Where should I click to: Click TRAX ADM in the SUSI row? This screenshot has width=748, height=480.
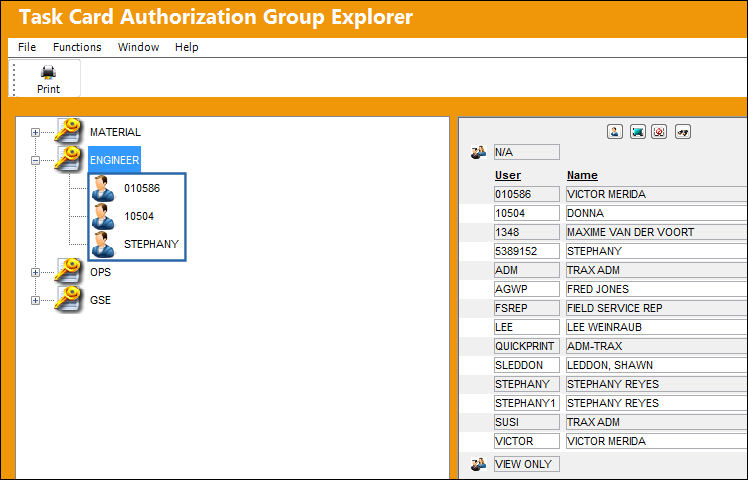click(593, 422)
